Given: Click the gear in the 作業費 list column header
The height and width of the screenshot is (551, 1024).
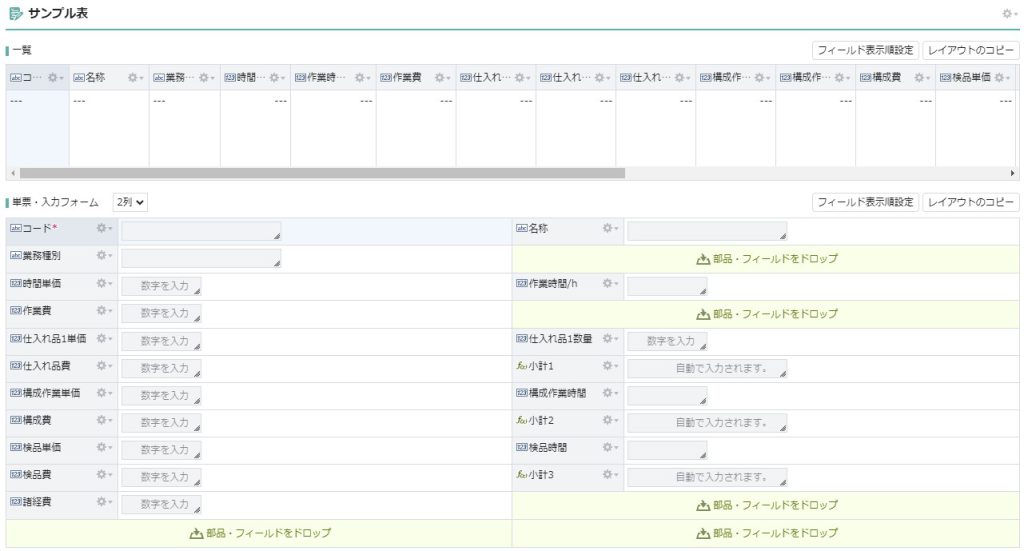Looking at the screenshot, I should coord(441,77).
